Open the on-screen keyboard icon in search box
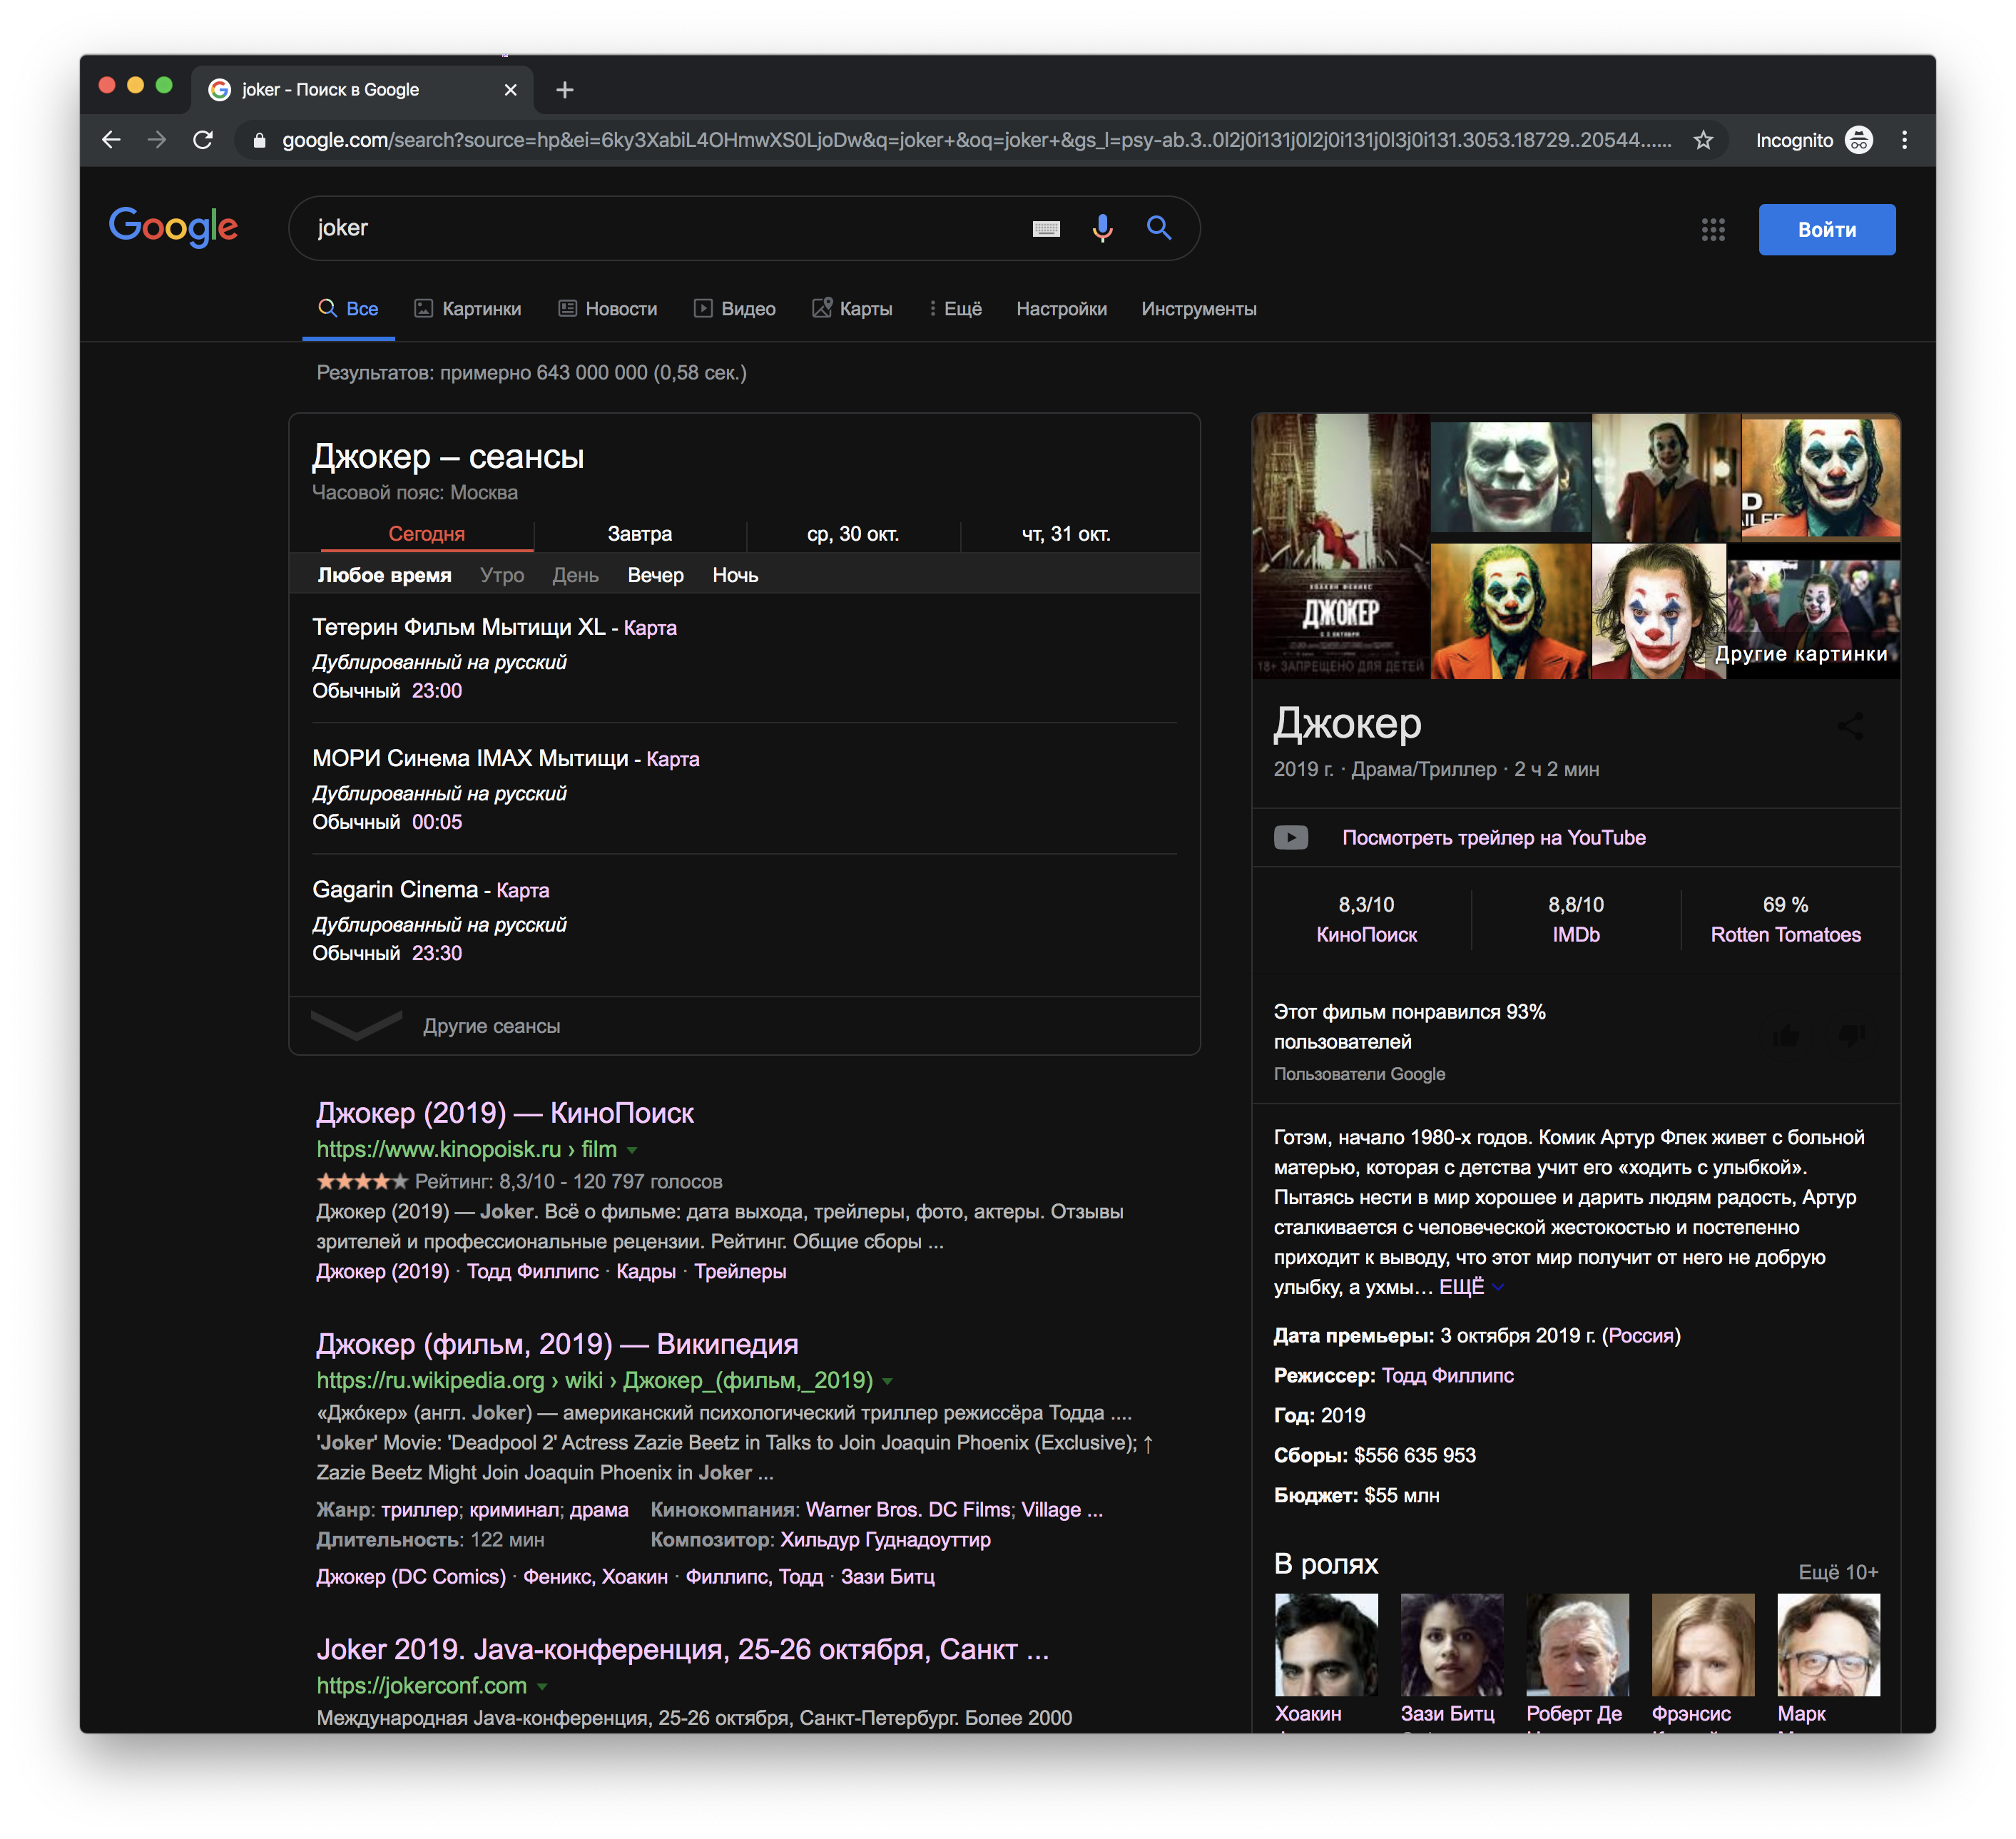Screen dimensions: 2016x1839 1045,229
